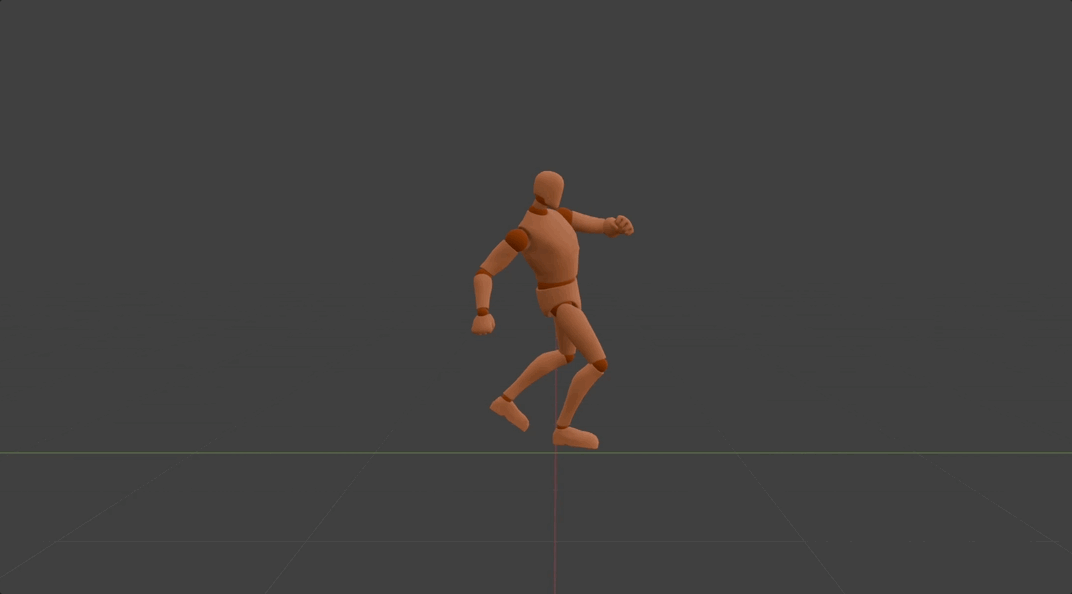The image size is (1072, 594).
Task: Click the lowered fist hanging at hip level
Action: pyautogui.click(x=483, y=323)
